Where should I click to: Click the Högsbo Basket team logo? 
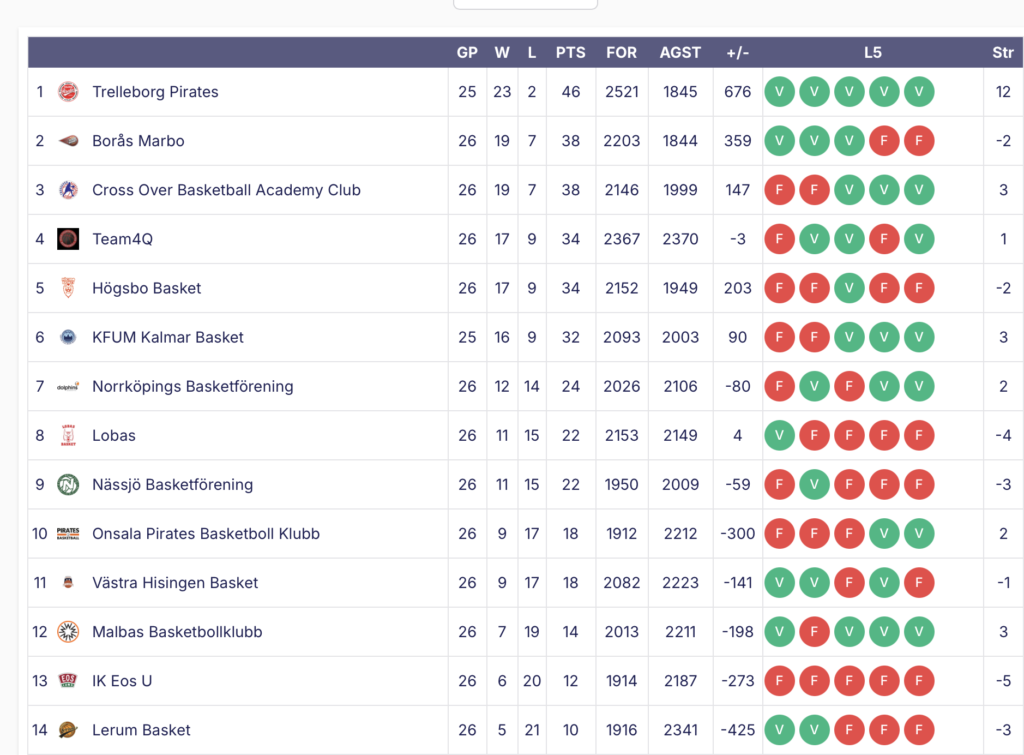pyautogui.click(x=68, y=288)
